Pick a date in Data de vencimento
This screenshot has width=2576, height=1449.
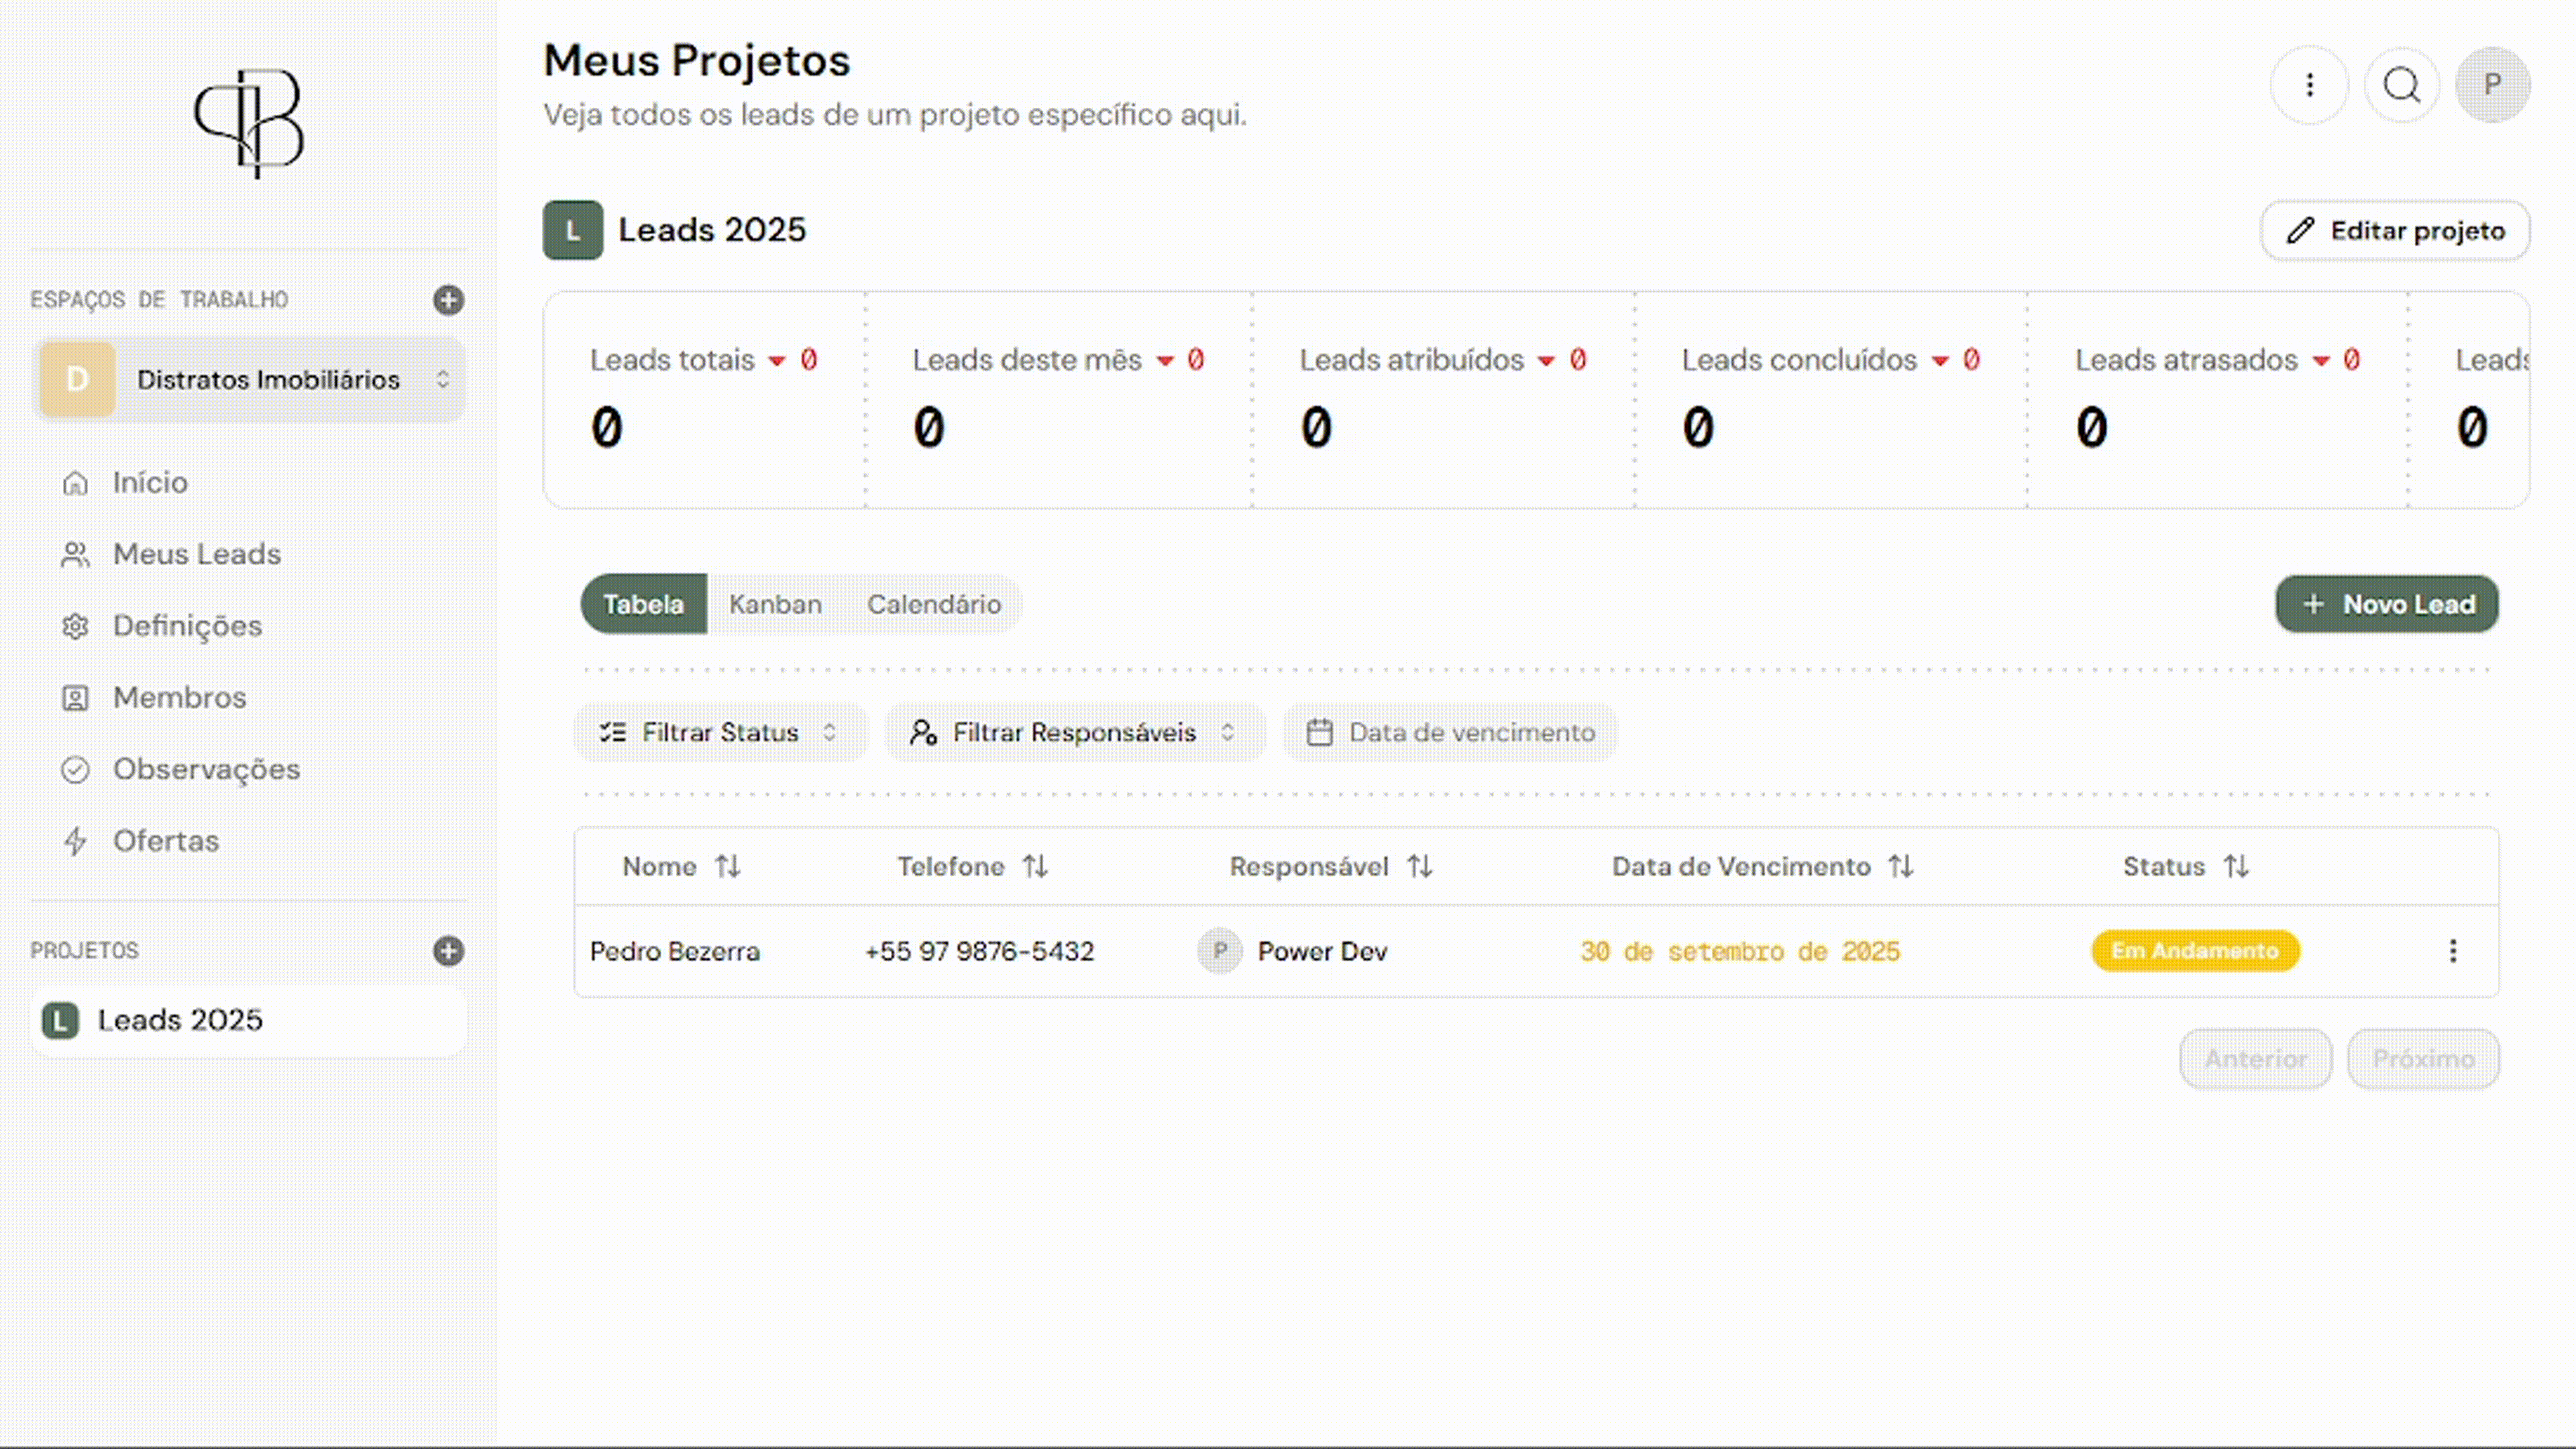tap(1450, 732)
